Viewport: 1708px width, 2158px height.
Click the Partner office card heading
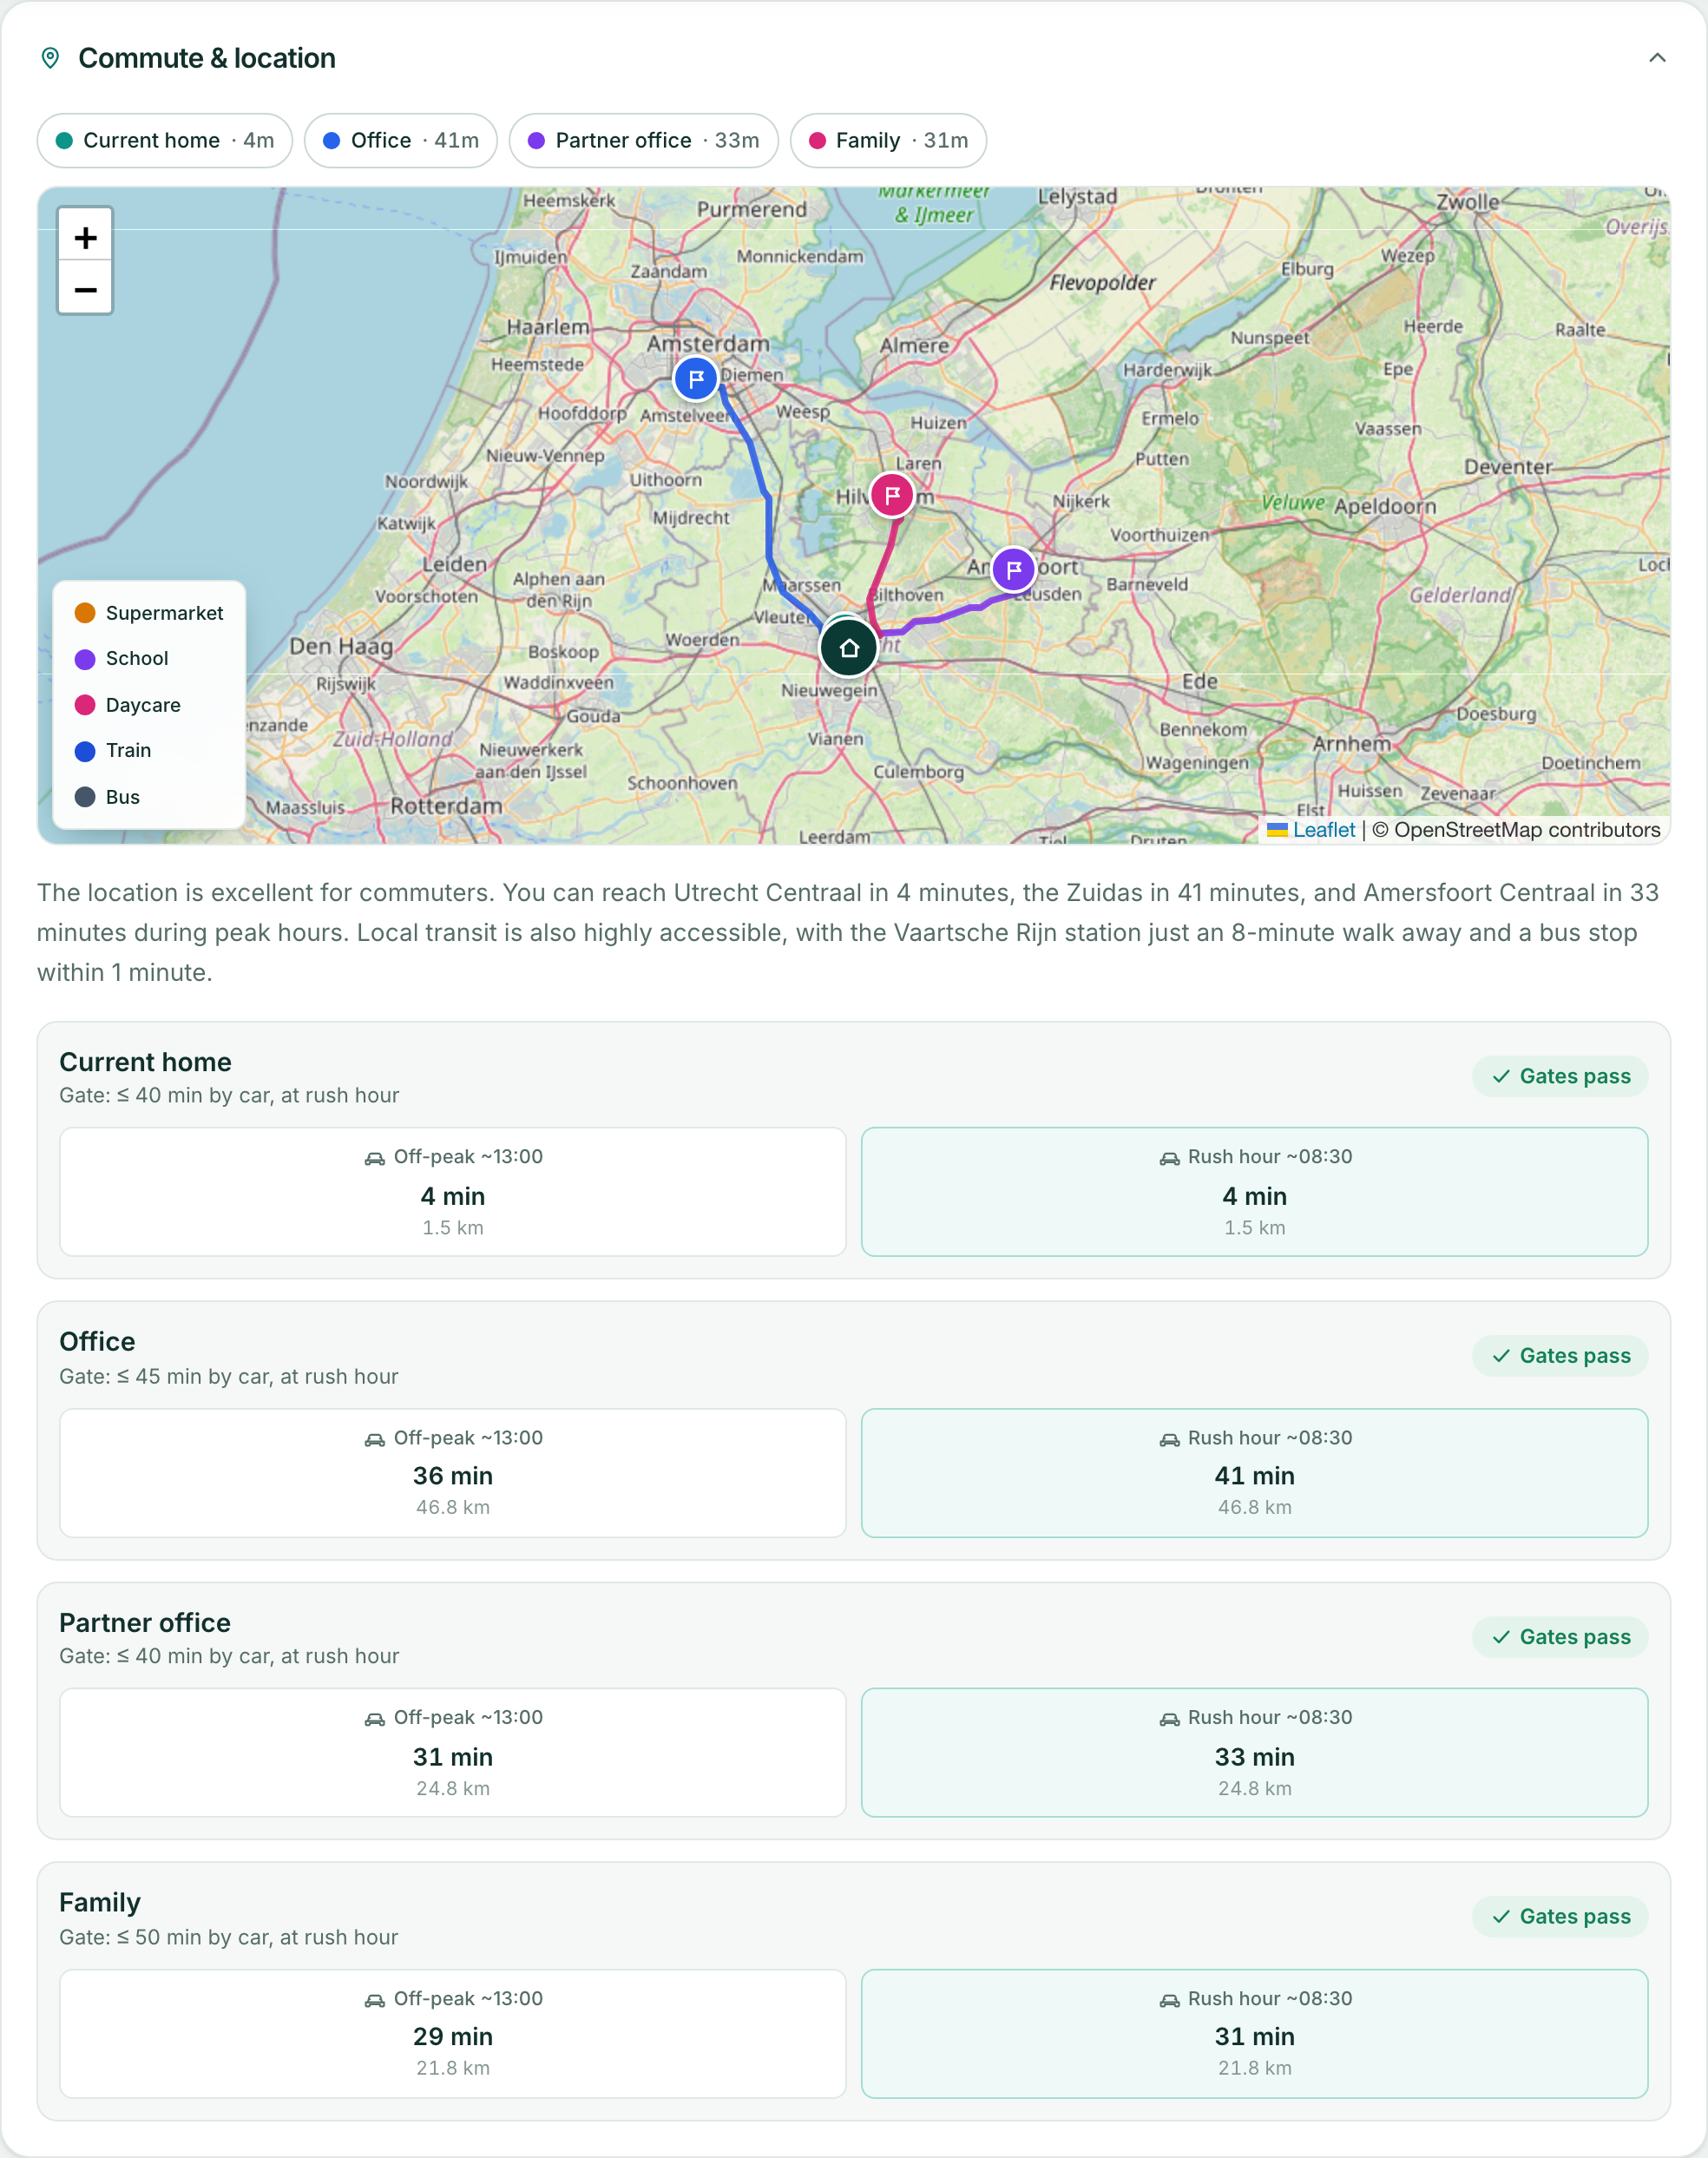145,1623
